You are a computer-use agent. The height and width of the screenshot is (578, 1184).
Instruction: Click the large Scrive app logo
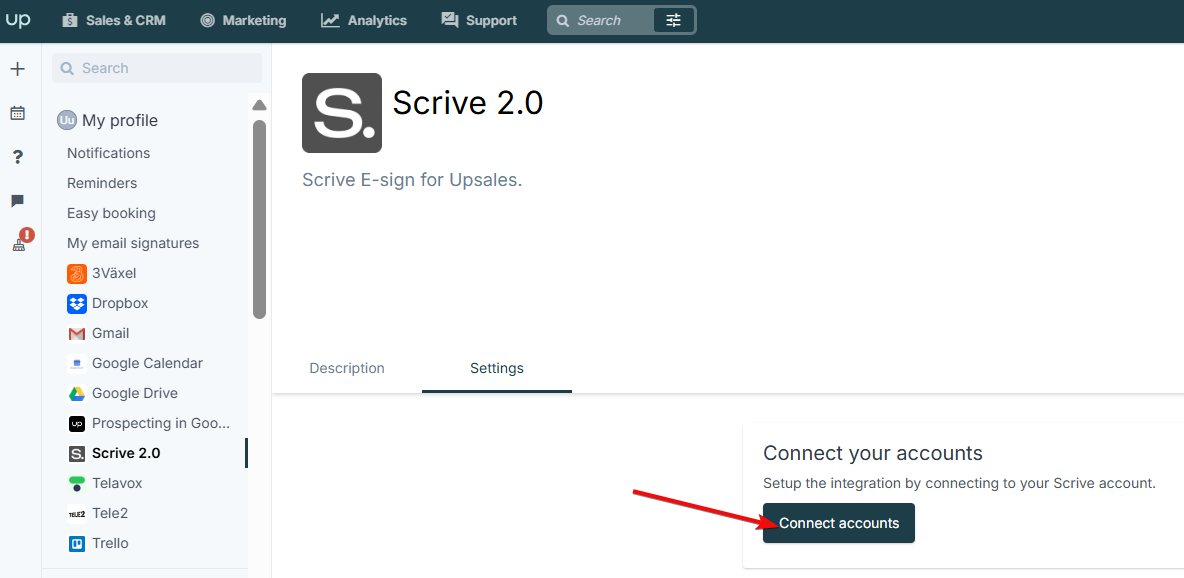click(x=341, y=113)
